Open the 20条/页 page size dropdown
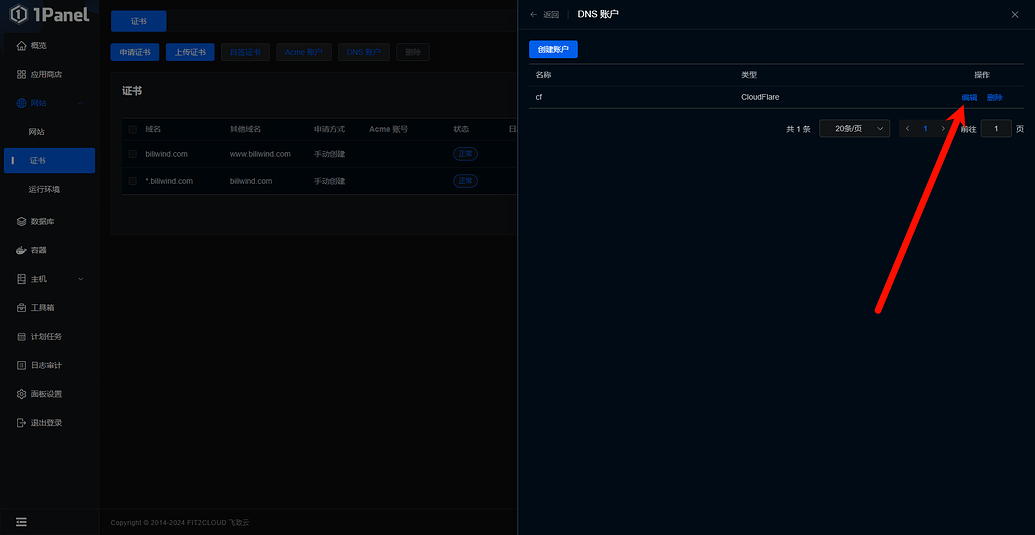This screenshot has height=535, width=1035. (854, 129)
